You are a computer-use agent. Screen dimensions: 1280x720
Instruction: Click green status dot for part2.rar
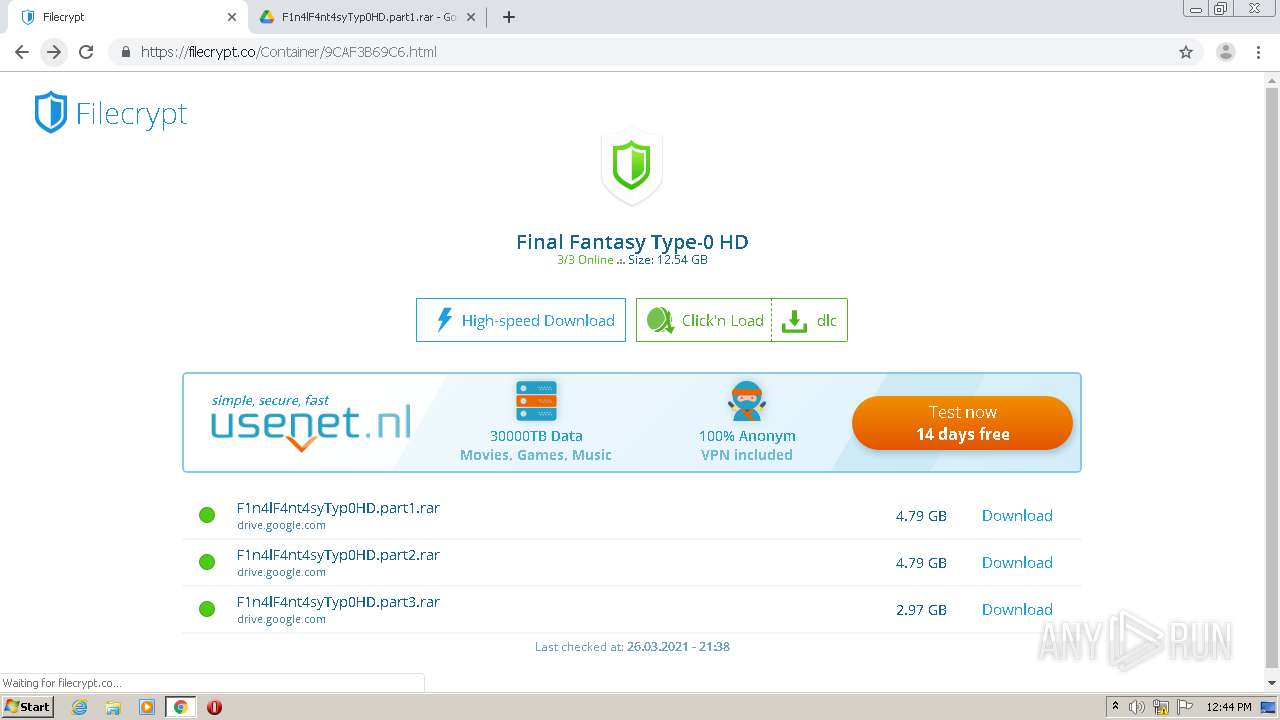click(x=207, y=562)
